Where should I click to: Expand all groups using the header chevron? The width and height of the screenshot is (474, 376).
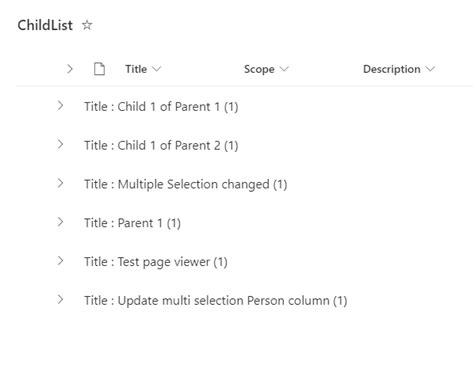point(70,69)
